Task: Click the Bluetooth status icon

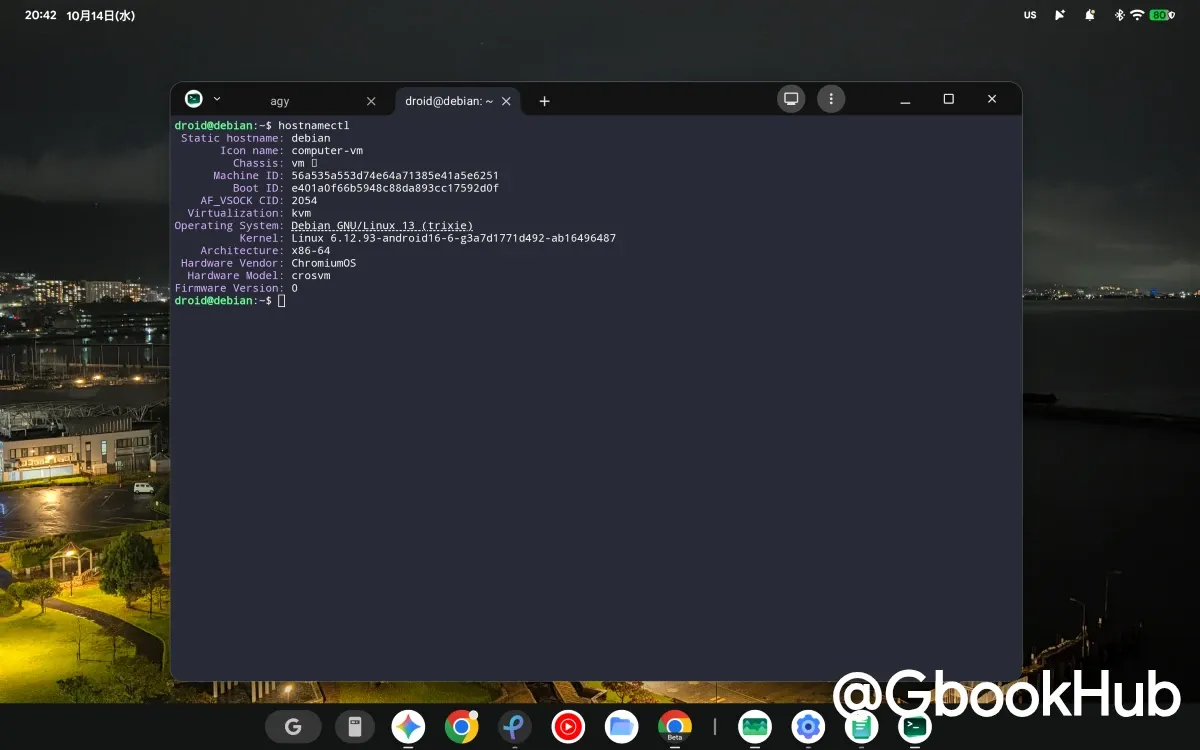Action: [1120, 15]
